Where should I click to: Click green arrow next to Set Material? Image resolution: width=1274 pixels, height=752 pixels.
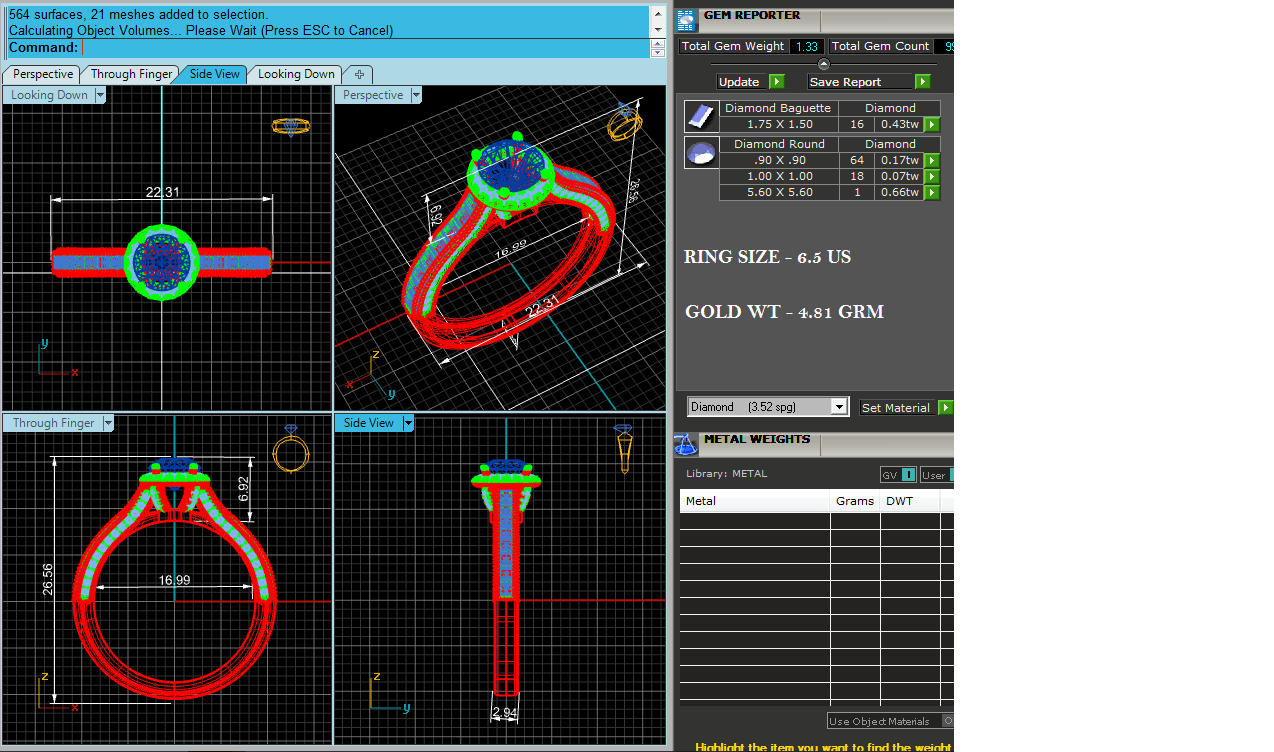coord(945,408)
